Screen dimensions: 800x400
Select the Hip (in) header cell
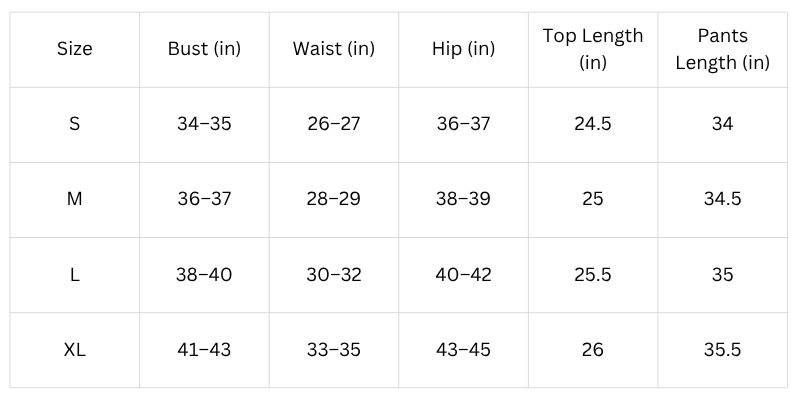pos(463,49)
